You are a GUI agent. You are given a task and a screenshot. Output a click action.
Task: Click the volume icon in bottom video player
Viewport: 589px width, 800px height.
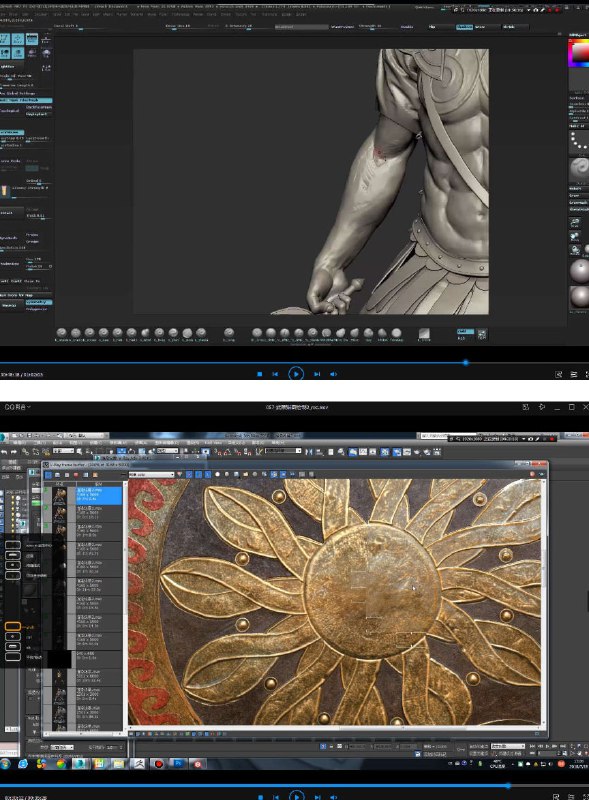[334, 796]
